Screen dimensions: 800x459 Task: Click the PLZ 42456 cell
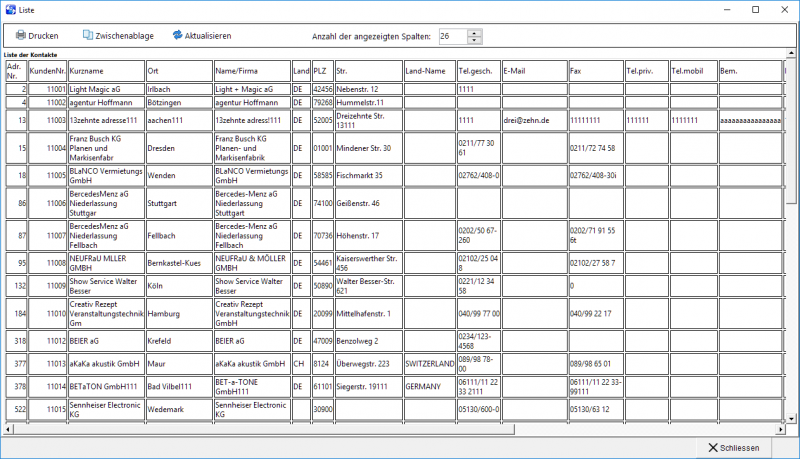pos(323,89)
